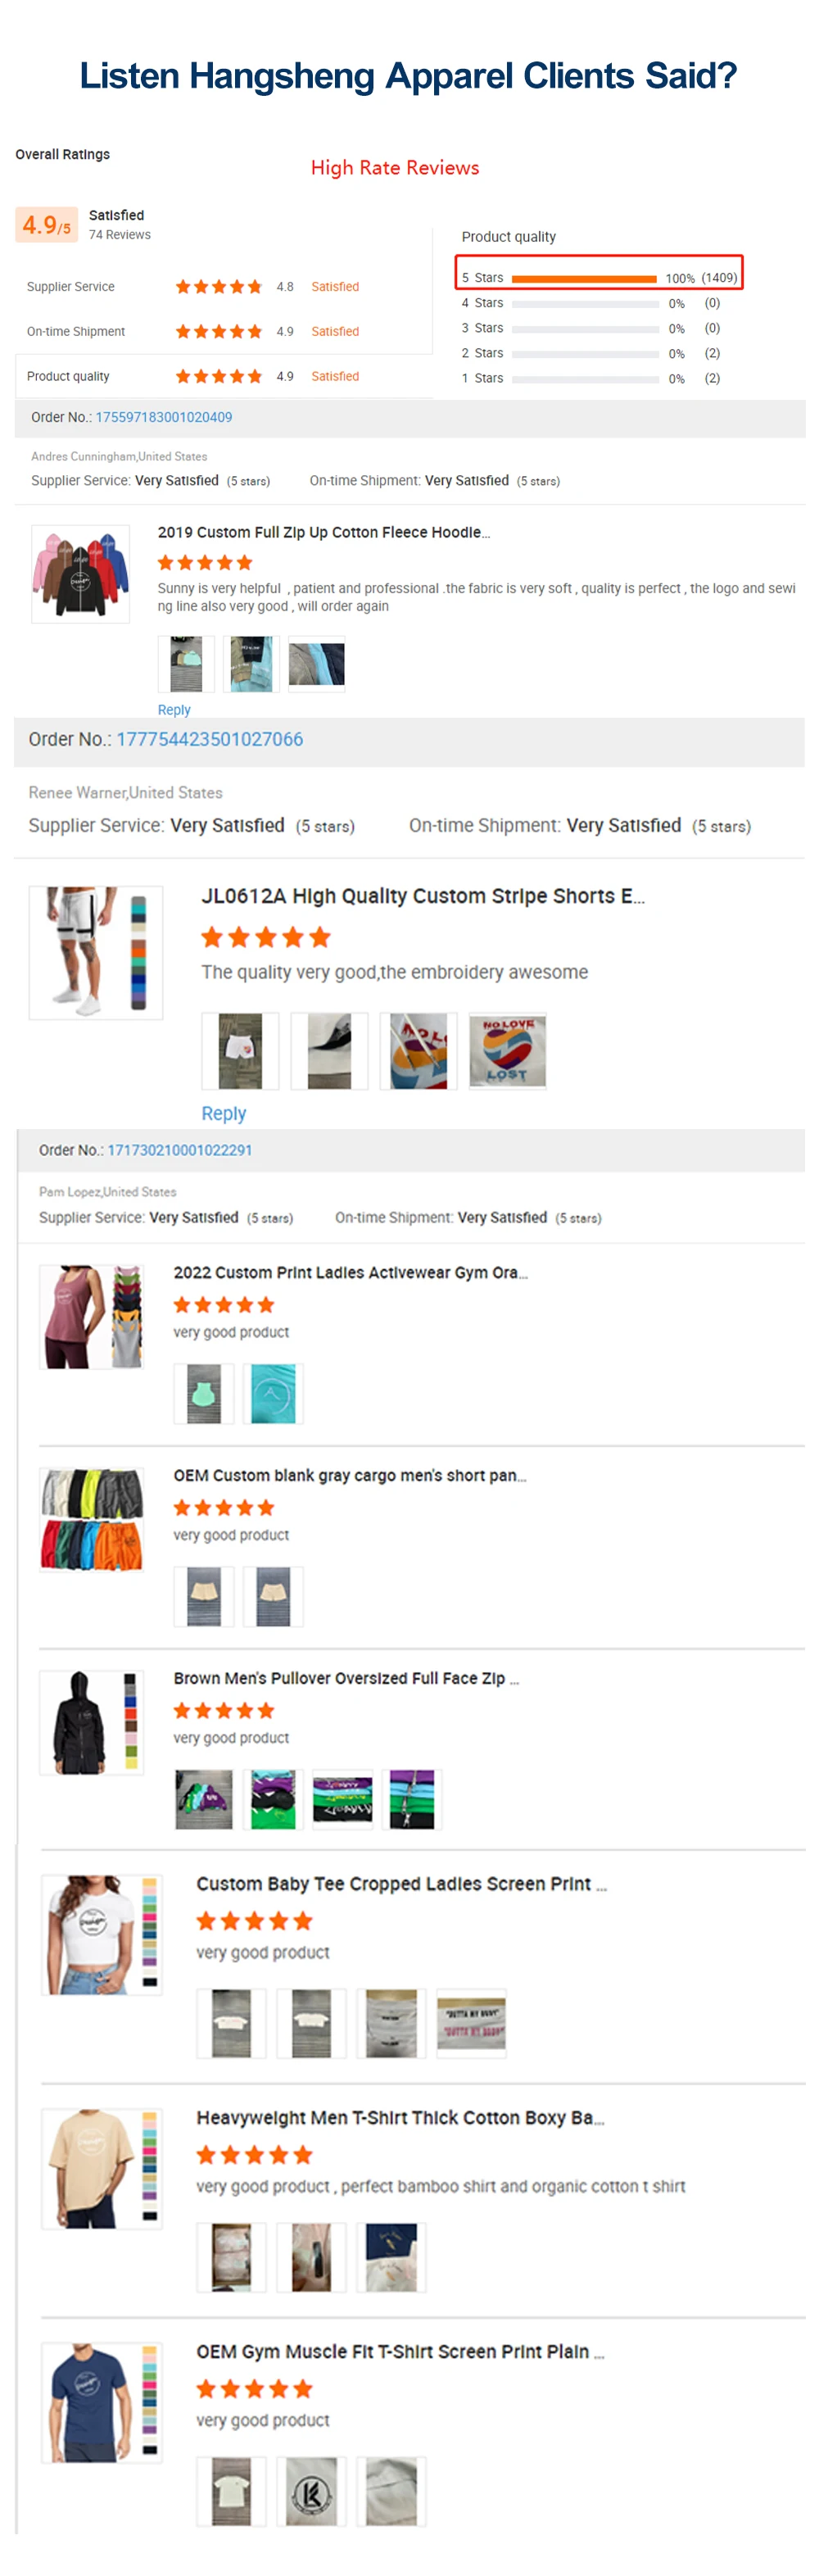Click the On-time Shipment star rating icons

[x=218, y=332]
